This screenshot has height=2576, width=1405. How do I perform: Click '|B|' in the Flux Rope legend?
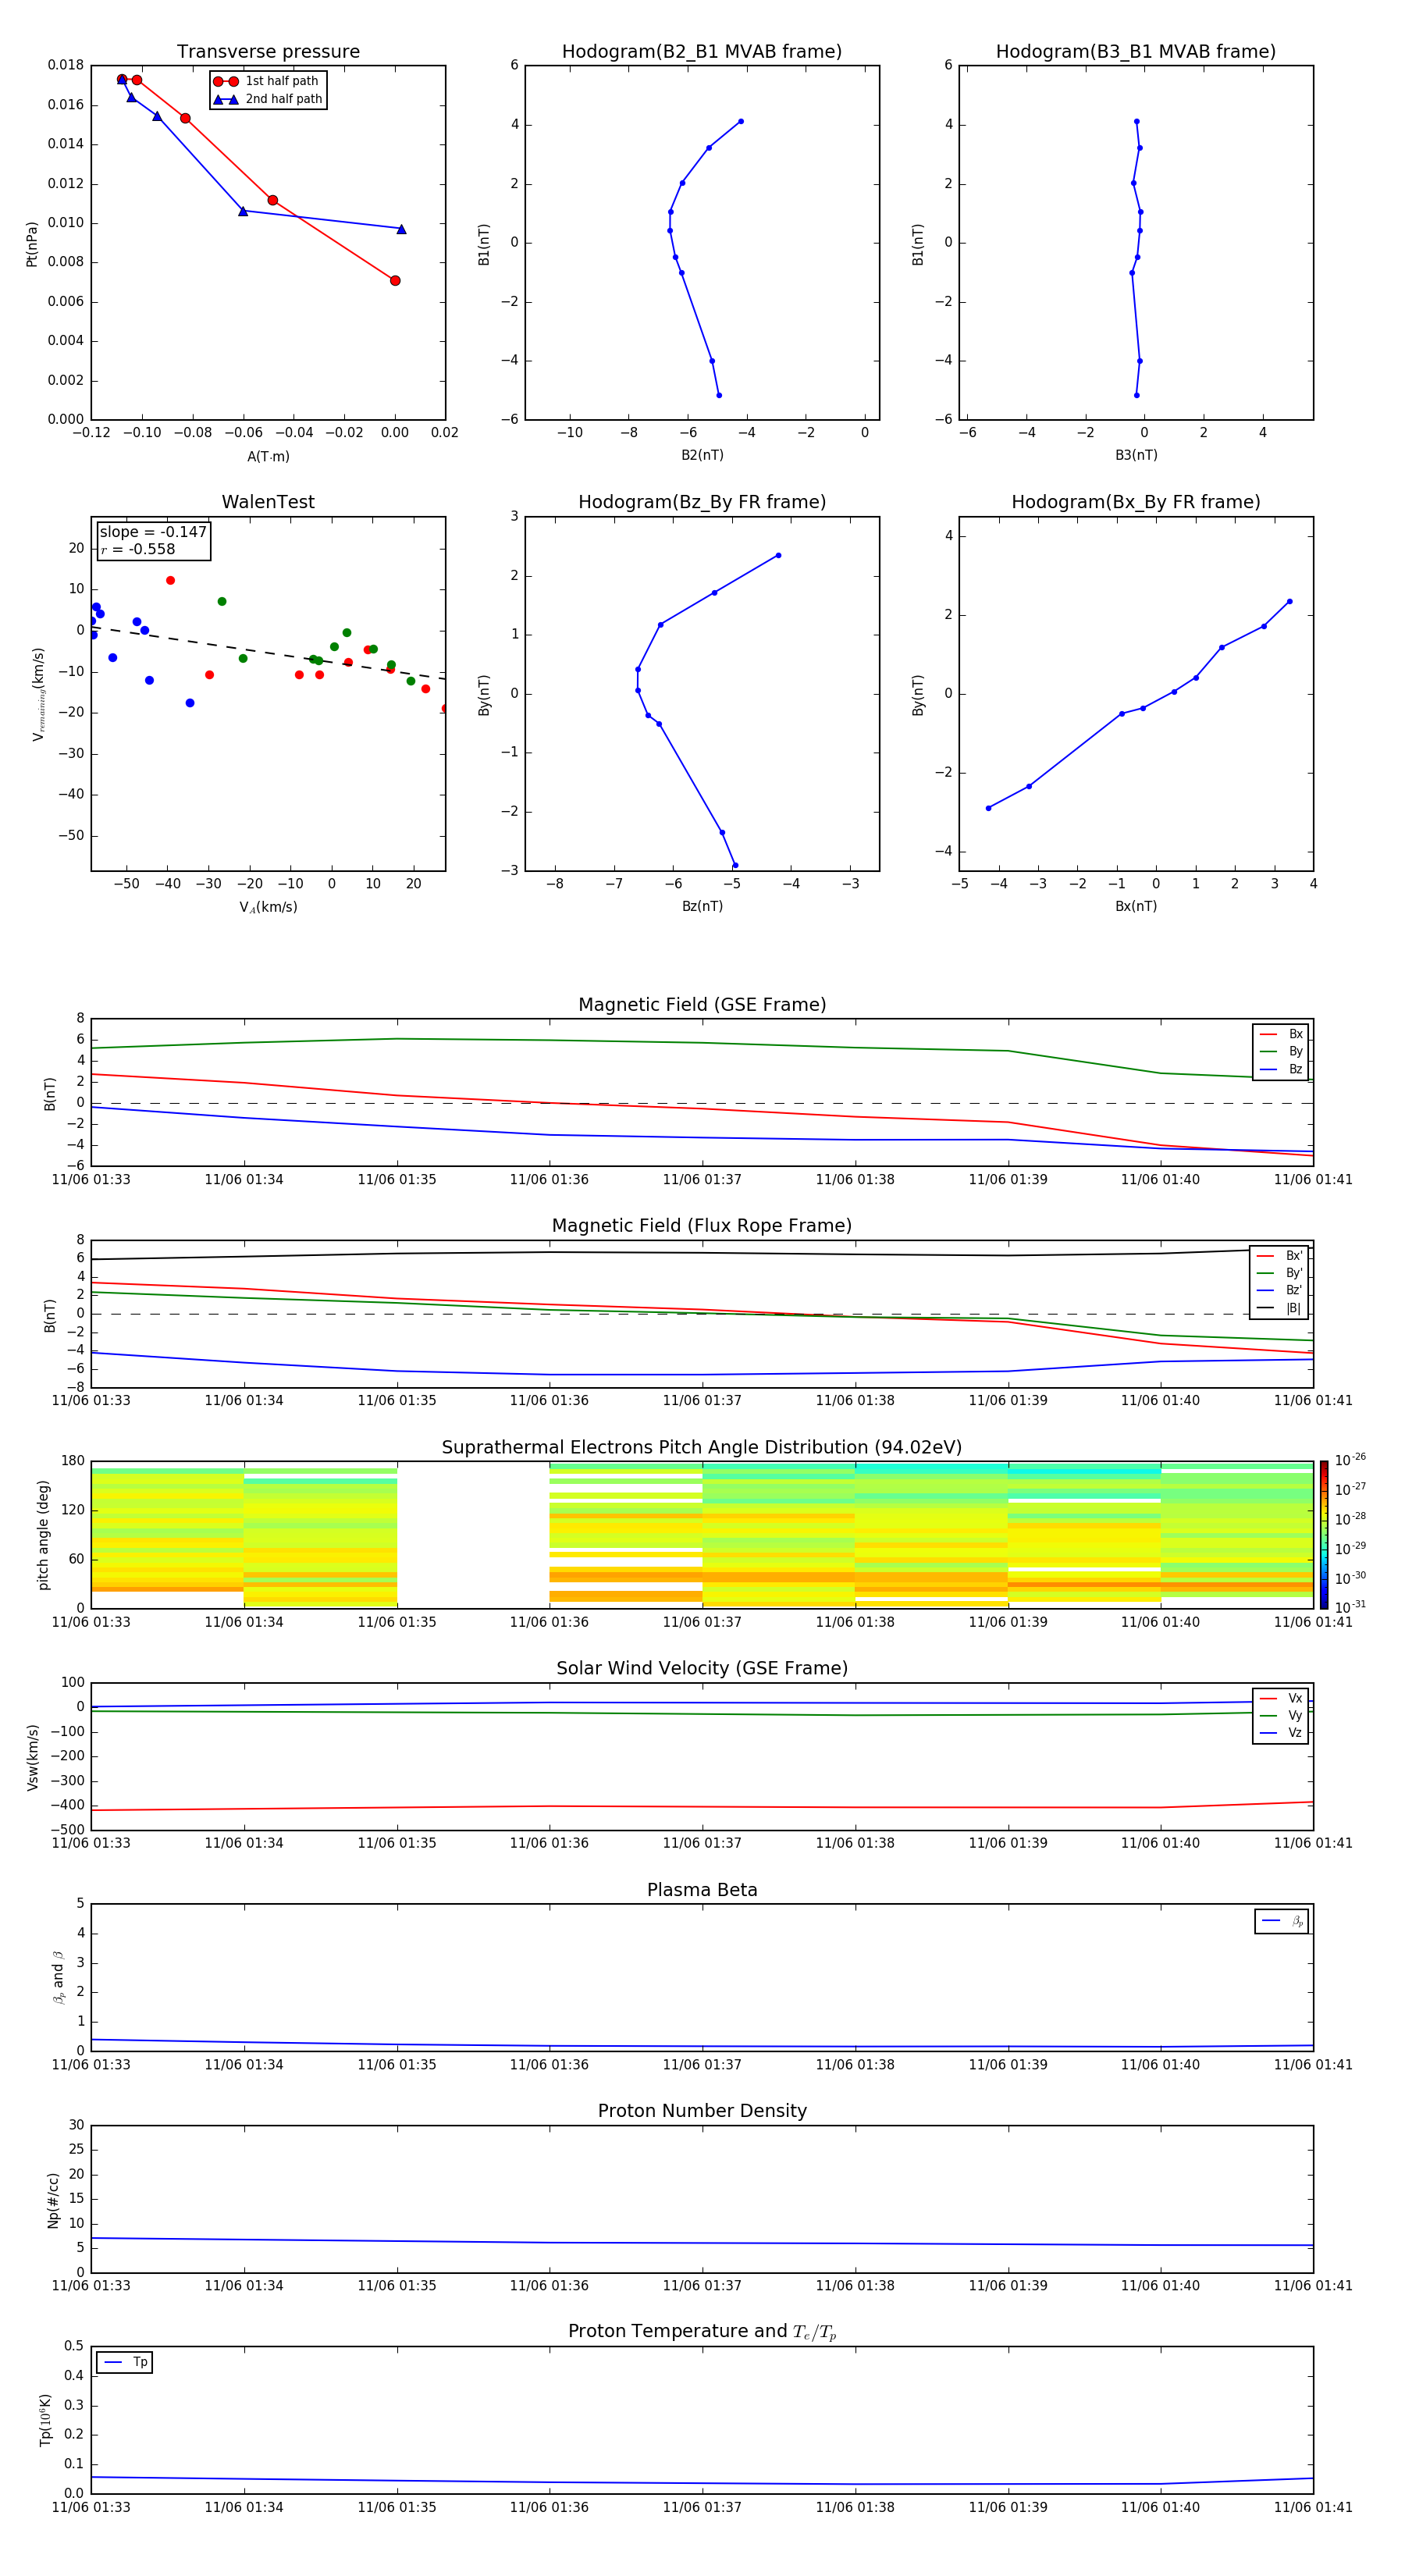click(x=1280, y=1308)
